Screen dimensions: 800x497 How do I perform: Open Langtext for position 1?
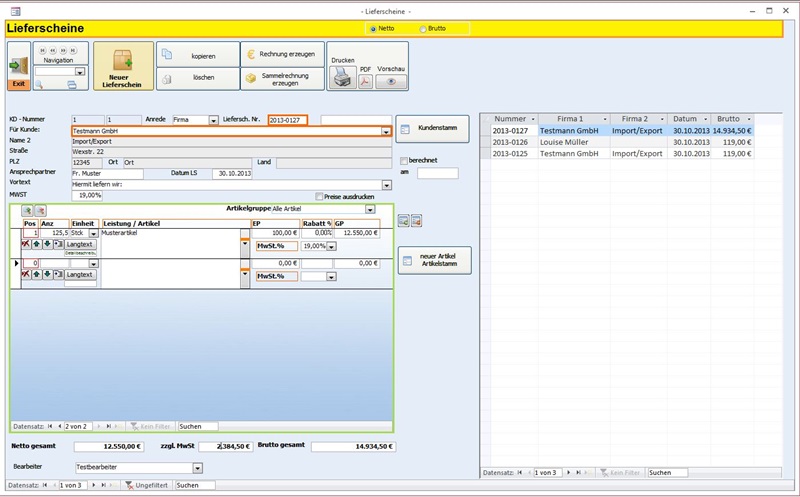coord(80,244)
